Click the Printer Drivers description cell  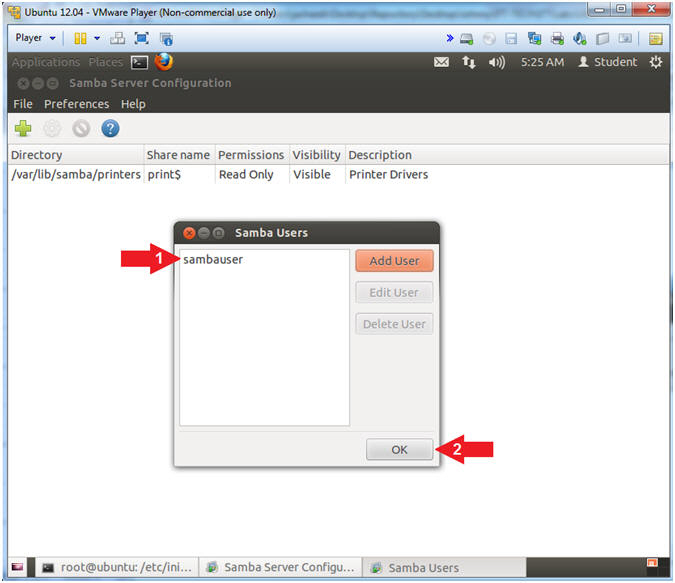(x=389, y=174)
